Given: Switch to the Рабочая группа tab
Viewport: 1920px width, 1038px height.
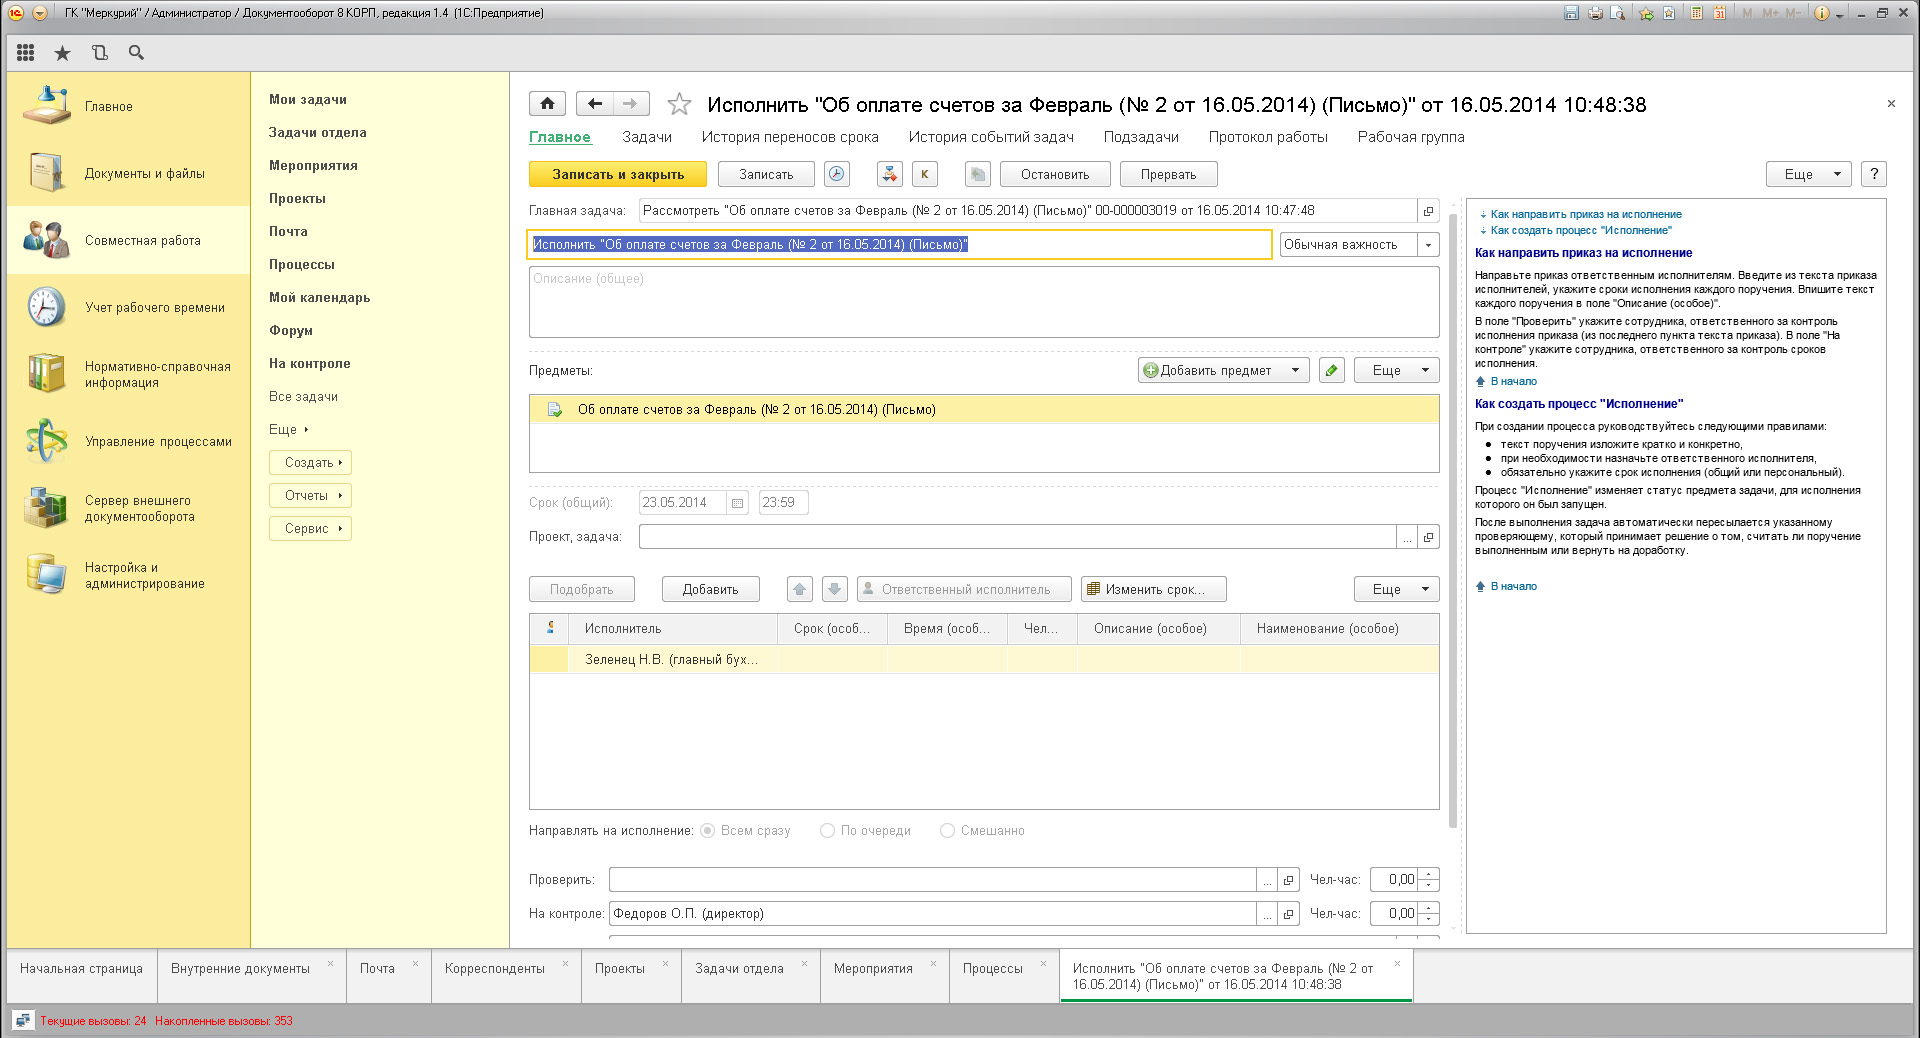Looking at the screenshot, I should (x=1411, y=137).
